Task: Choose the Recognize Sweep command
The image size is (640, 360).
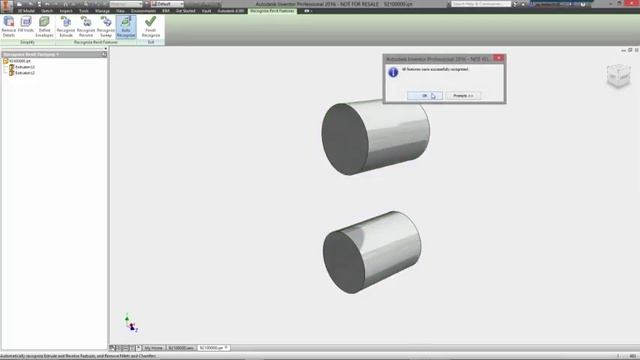Action: [x=106, y=27]
